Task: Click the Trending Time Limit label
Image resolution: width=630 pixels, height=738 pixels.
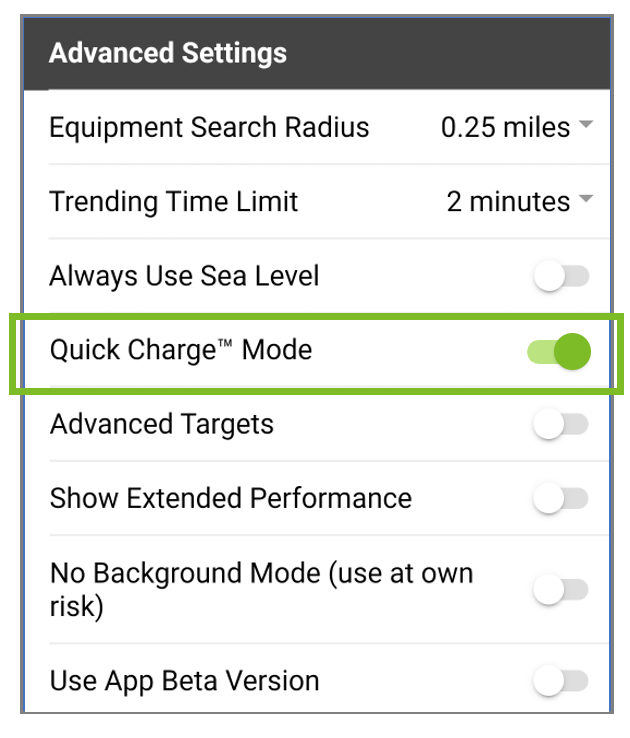Action: [x=174, y=201]
